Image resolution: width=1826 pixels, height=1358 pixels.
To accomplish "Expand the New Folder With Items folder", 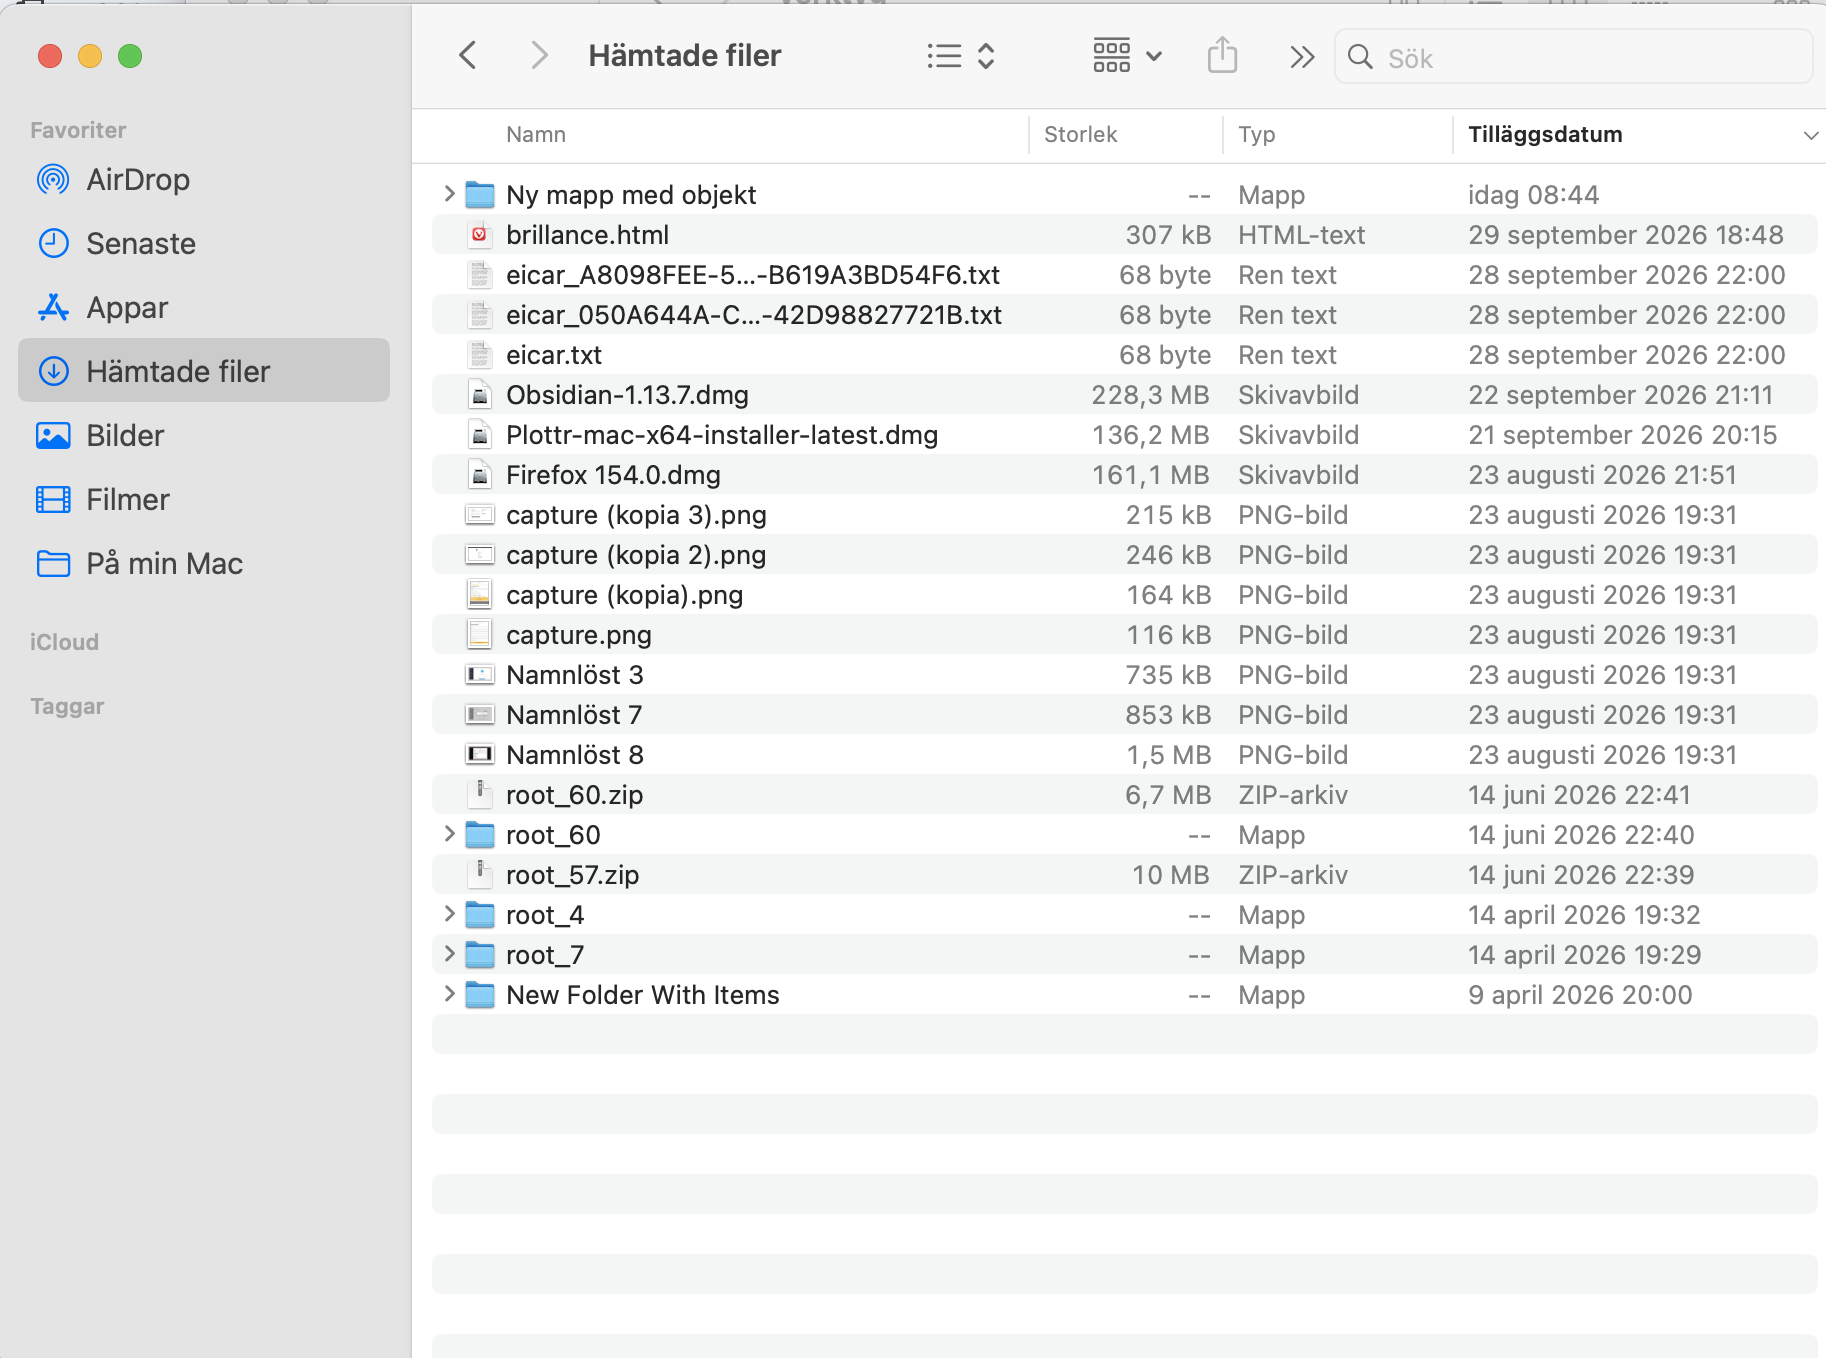I will 449,994.
